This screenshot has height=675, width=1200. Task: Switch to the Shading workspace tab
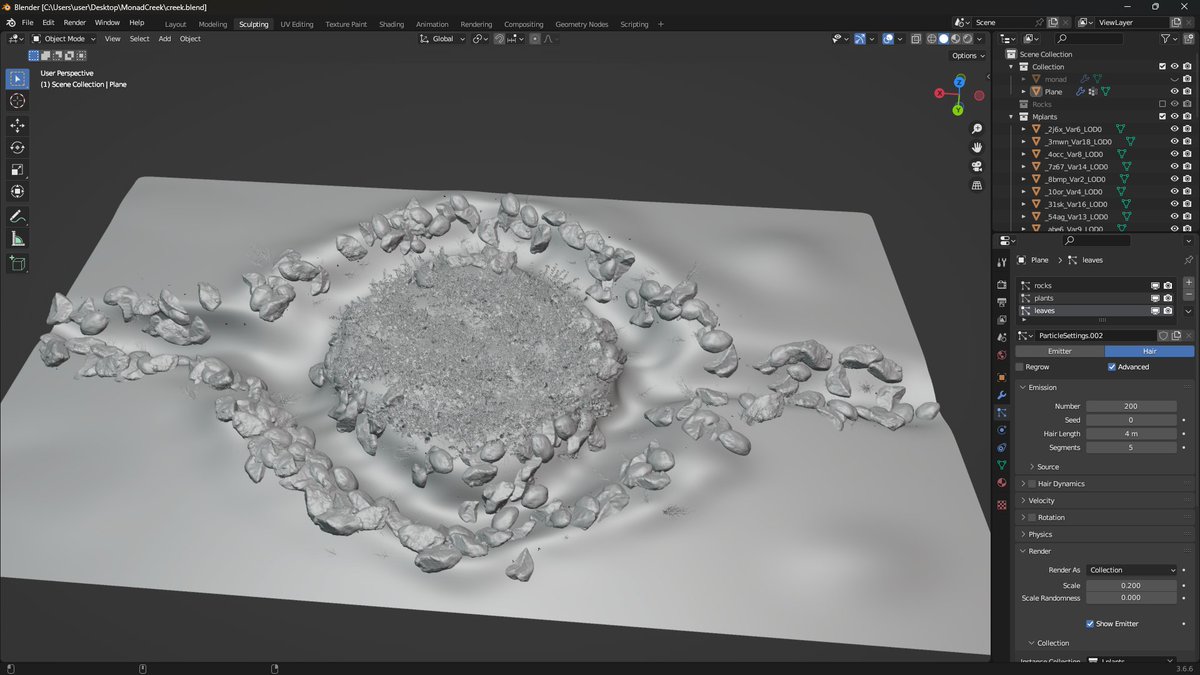tap(391, 24)
